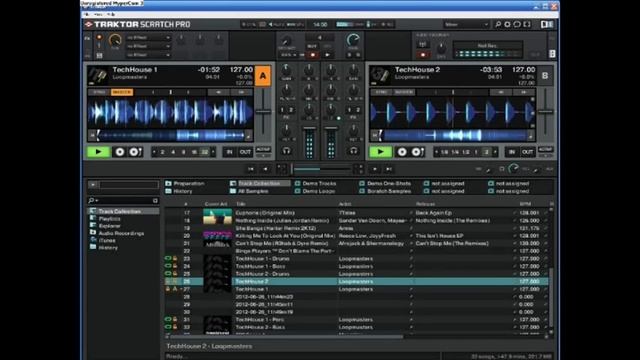The width and height of the screenshot is (640, 360).
Task: Select loop size 2 on Deck B
Action: click(486, 152)
